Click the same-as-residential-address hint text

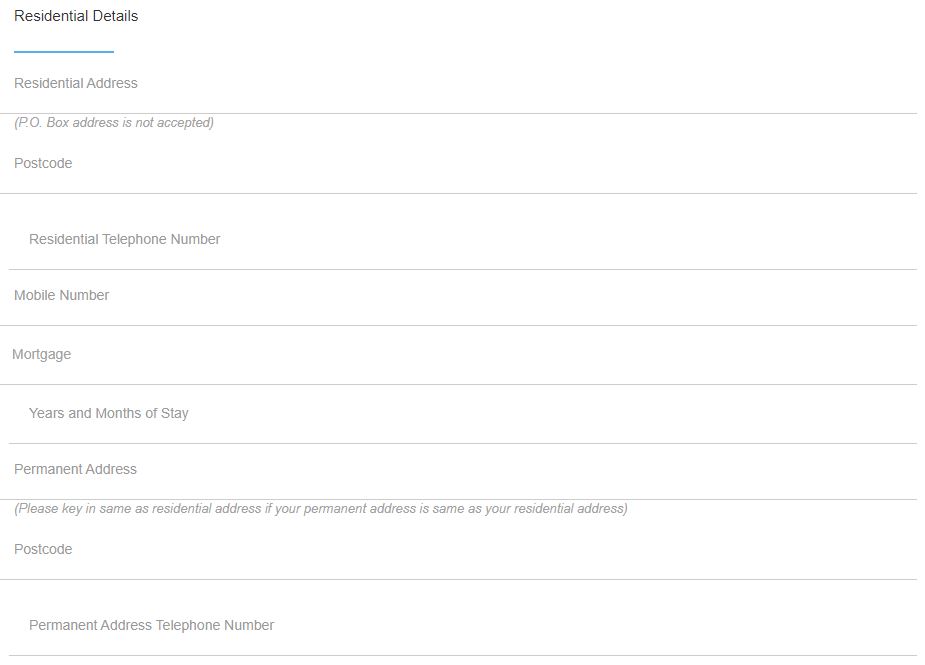[321, 509]
